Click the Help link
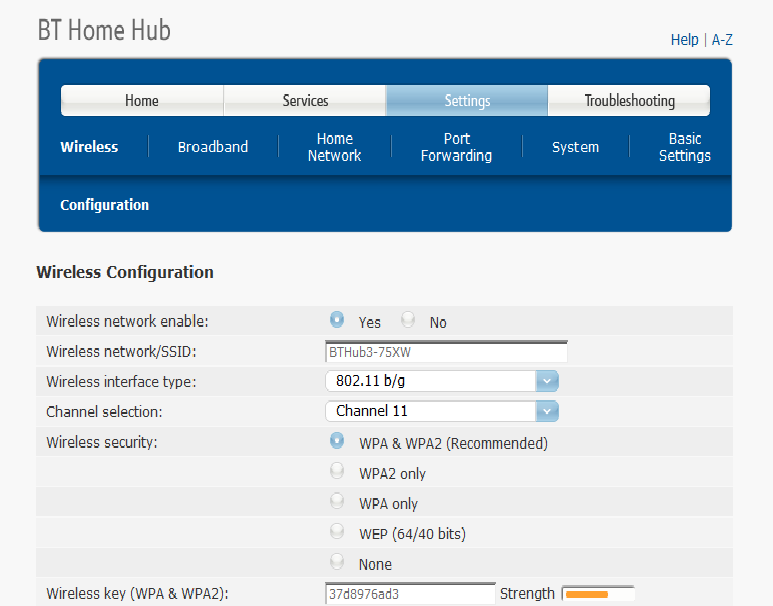This screenshot has height=606, width=773. tap(684, 39)
